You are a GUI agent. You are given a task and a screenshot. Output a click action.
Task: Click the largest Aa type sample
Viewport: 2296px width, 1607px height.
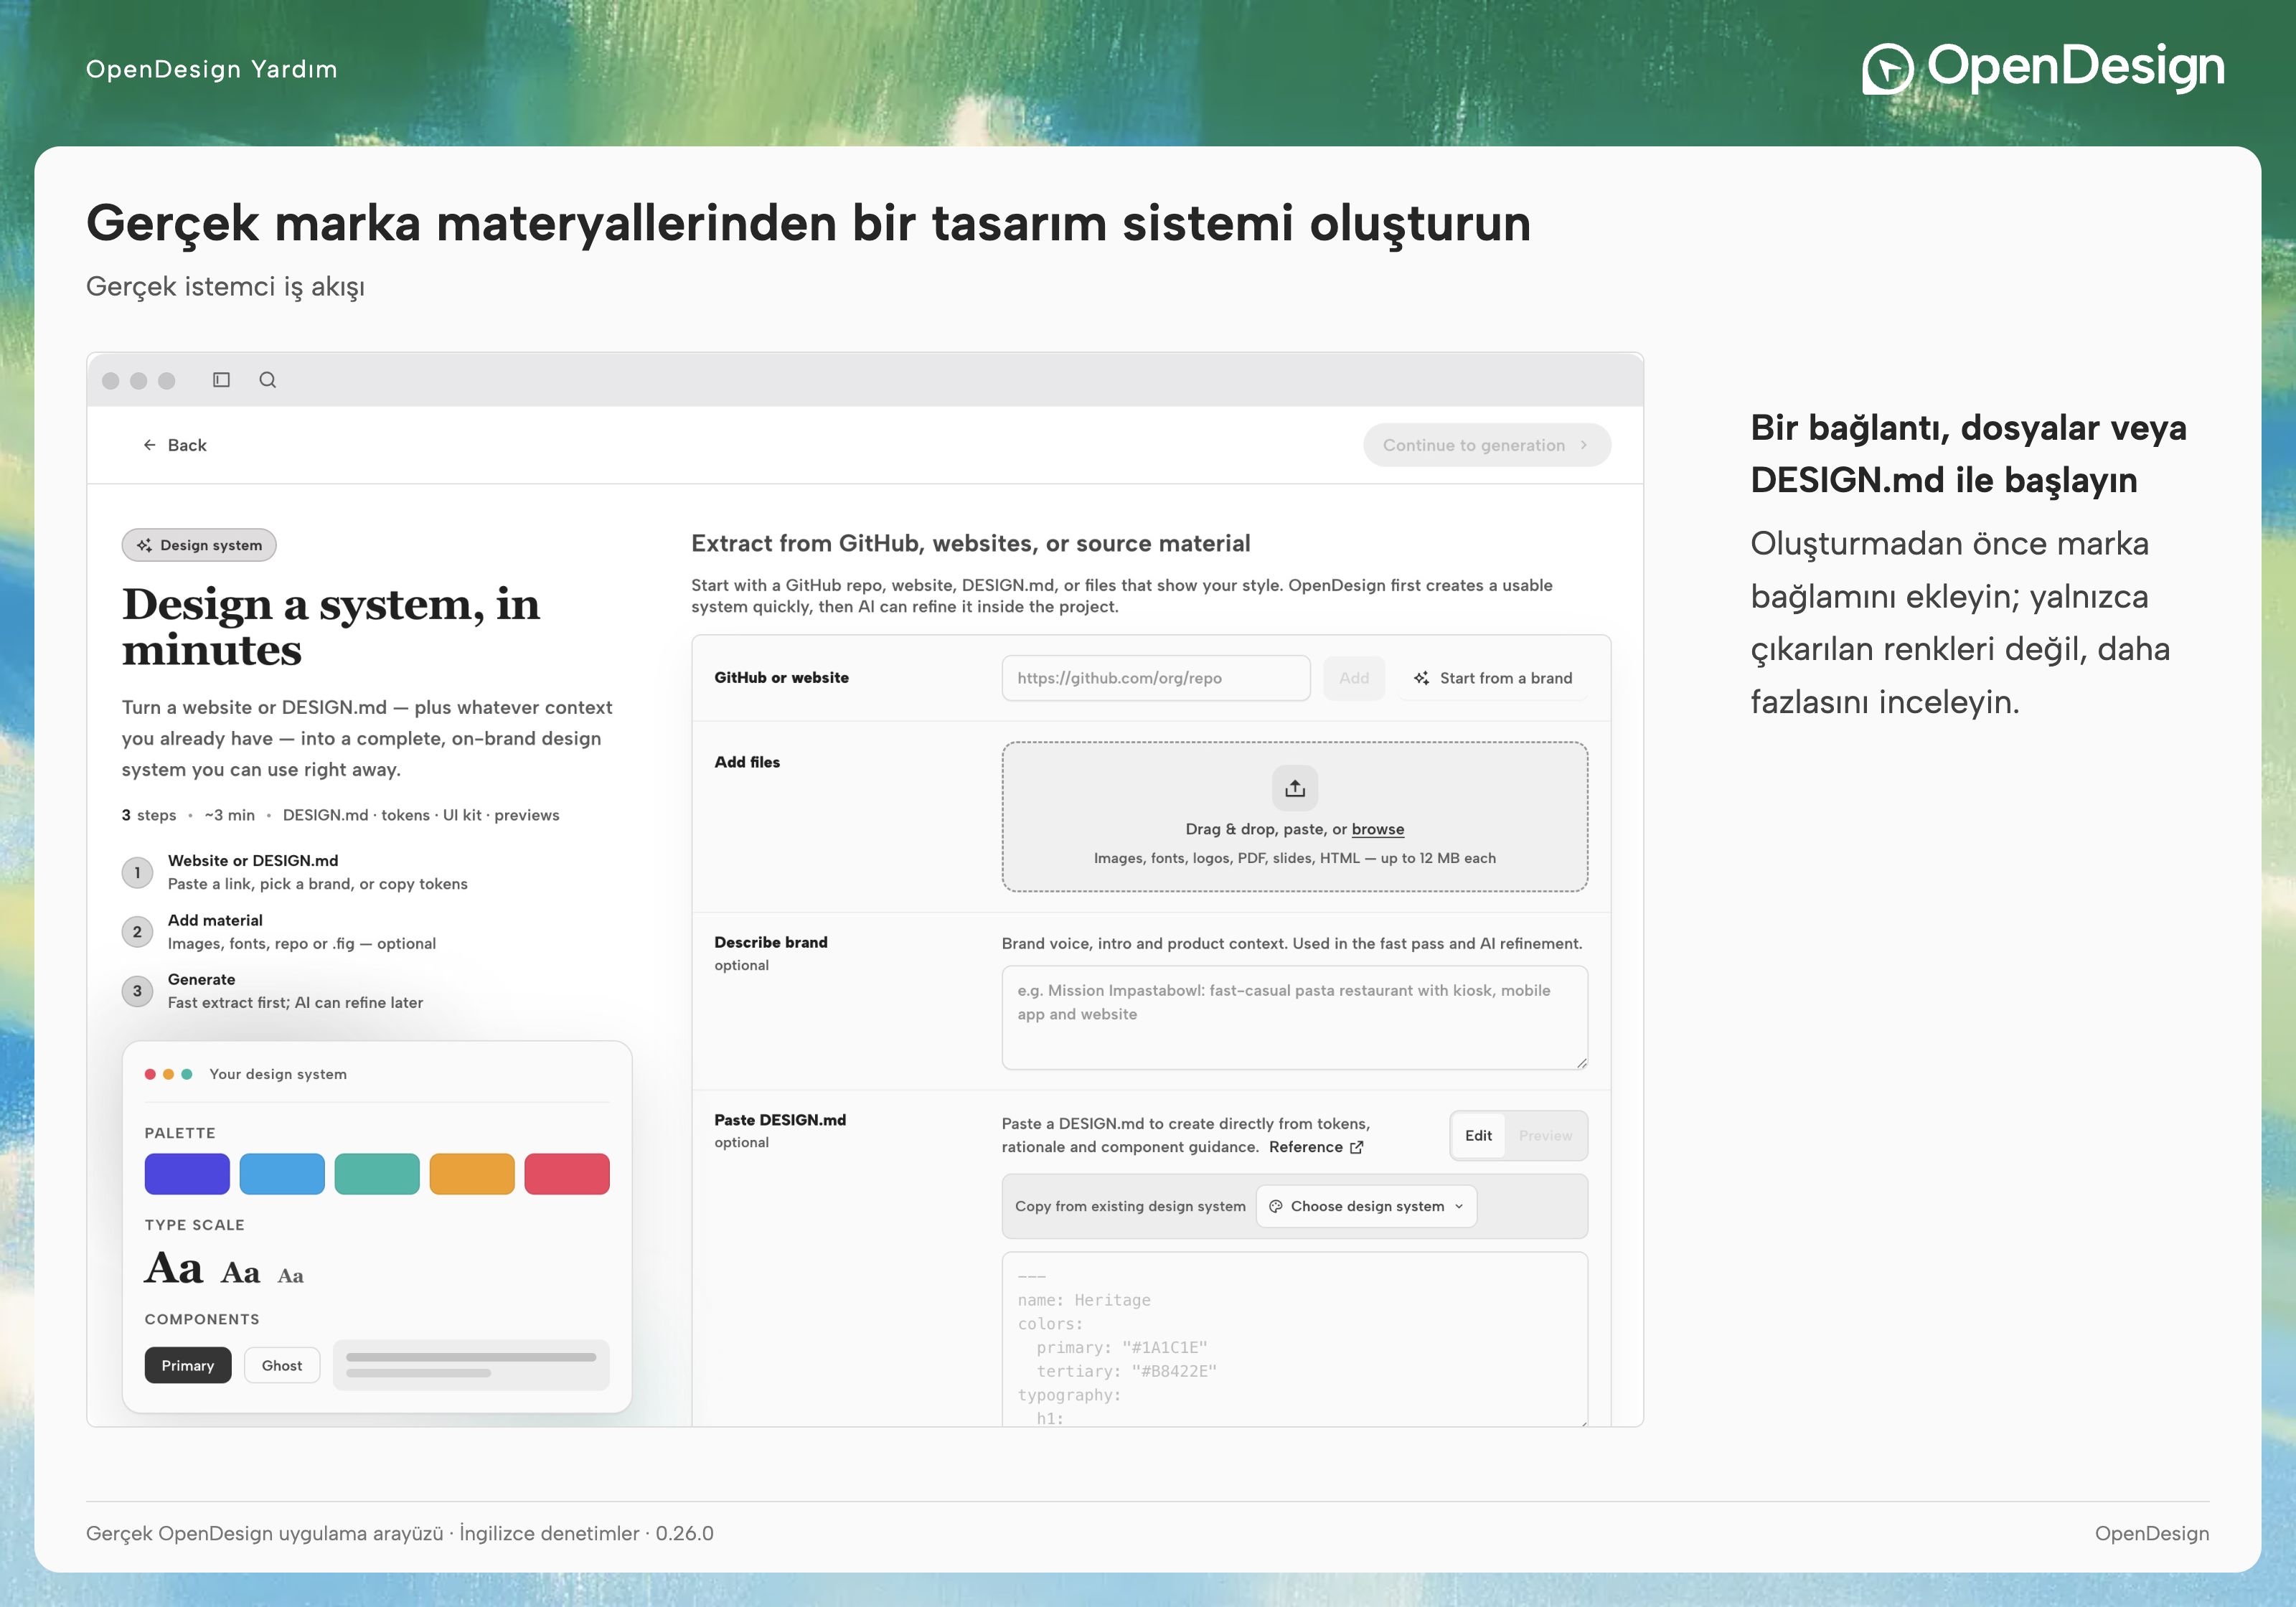pyautogui.click(x=174, y=1268)
